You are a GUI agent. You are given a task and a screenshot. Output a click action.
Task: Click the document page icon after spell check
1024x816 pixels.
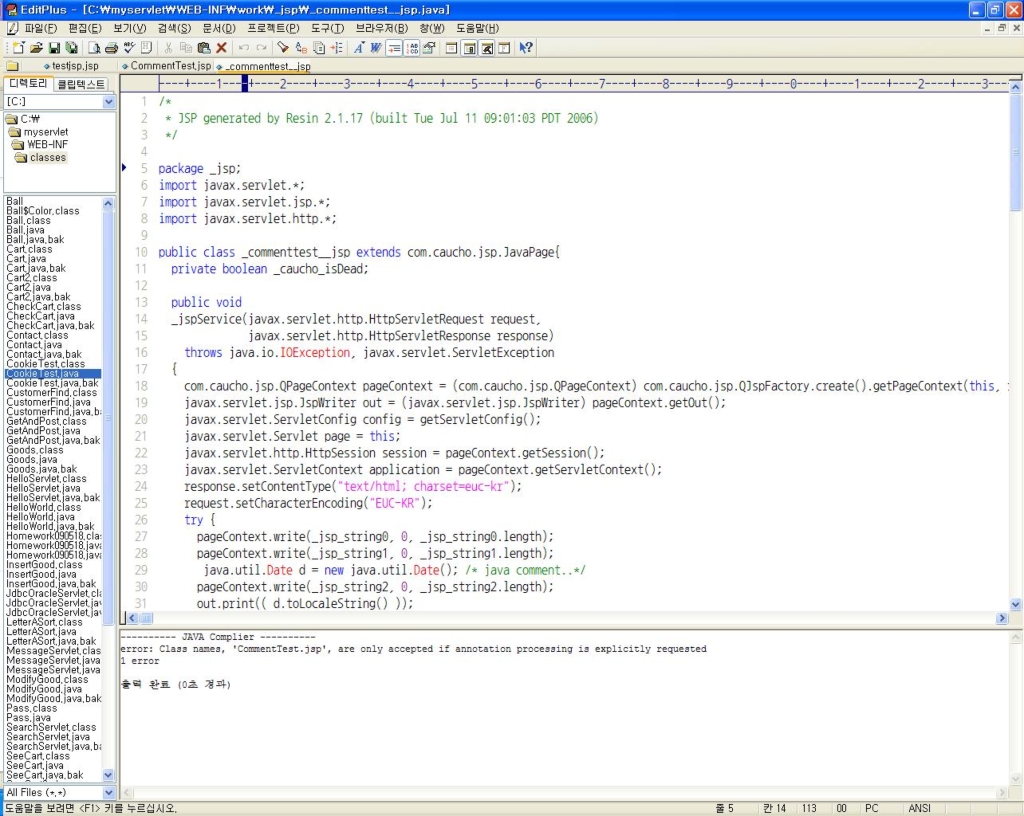(x=147, y=48)
